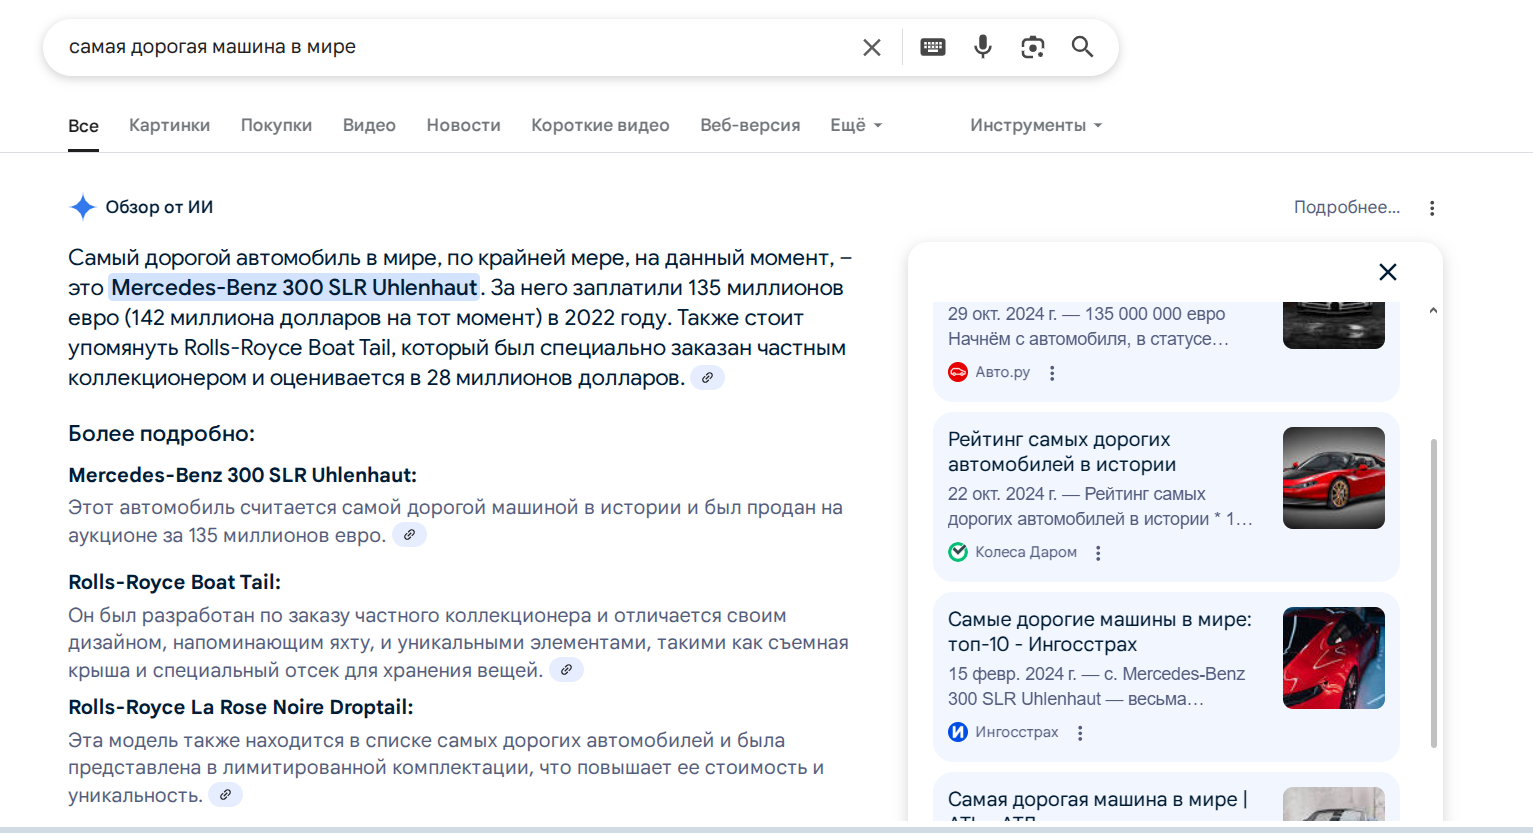Viewport: 1533px width, 835px height.
Task: Open source link after 135 миллионов евро sentence
Action: point(409,535)
